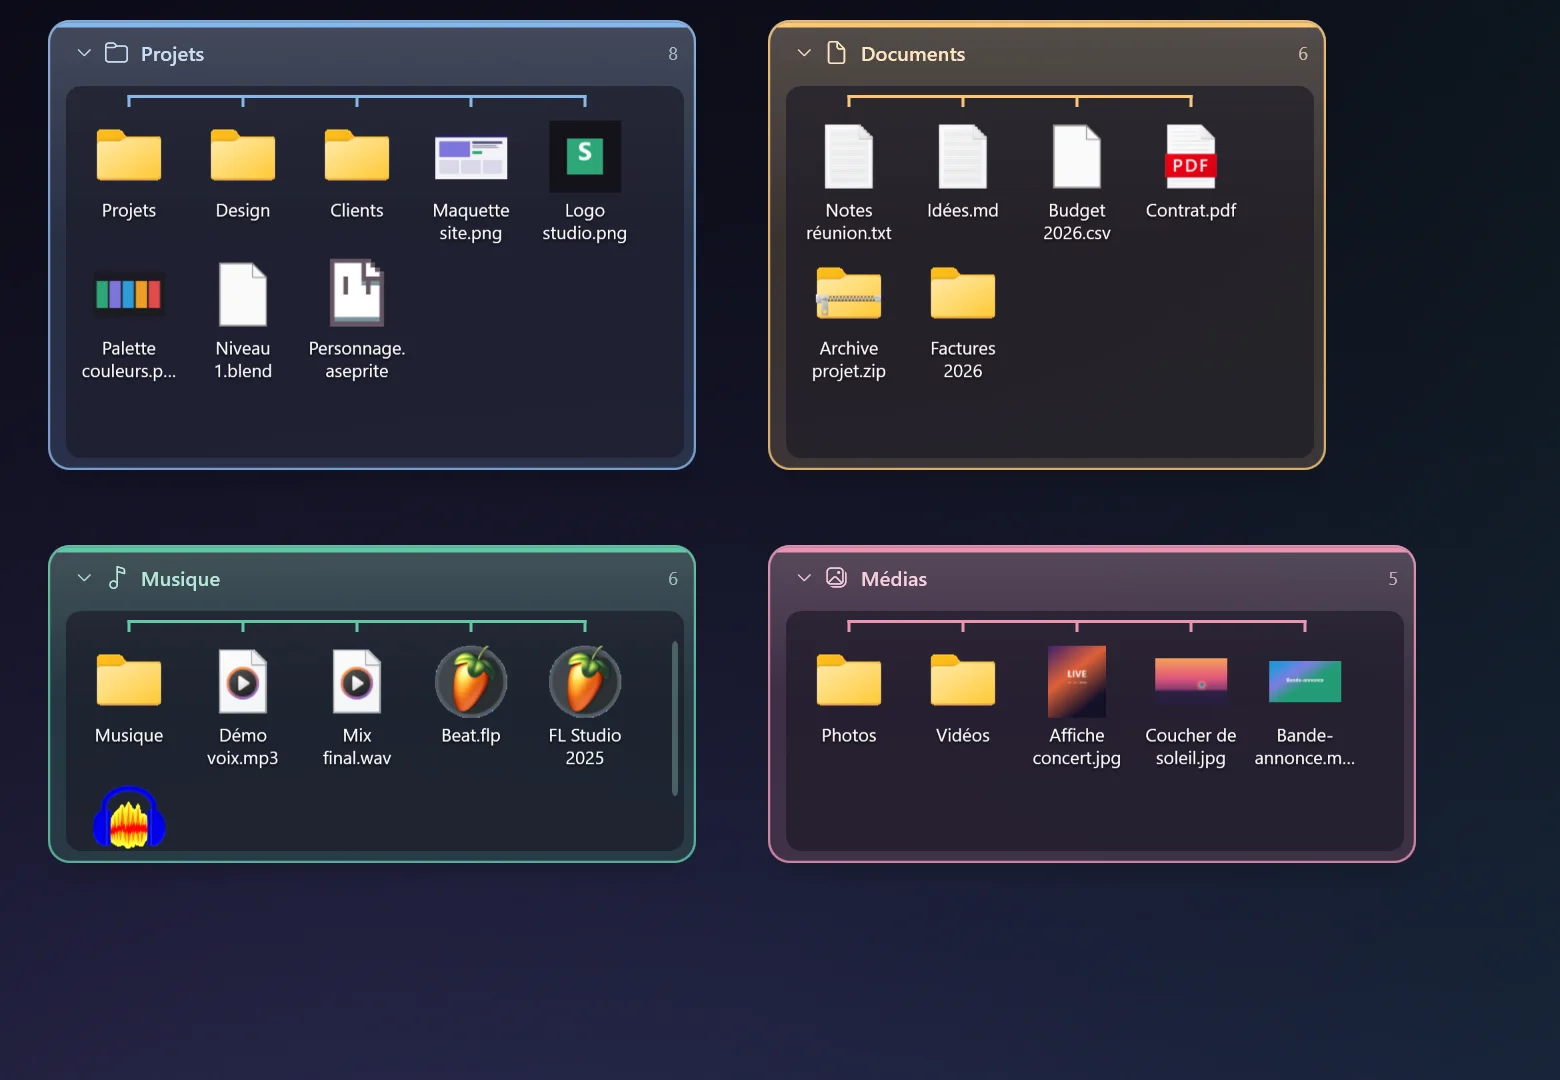Viewport: 1560px width, 1080px height.
Task: Open the Design folder
Action: coord(243,156)
